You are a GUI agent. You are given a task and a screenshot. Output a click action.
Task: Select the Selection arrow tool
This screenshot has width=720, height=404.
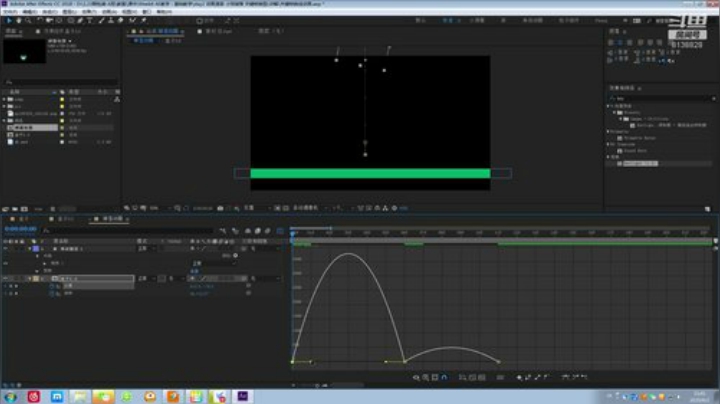(8, 21)
